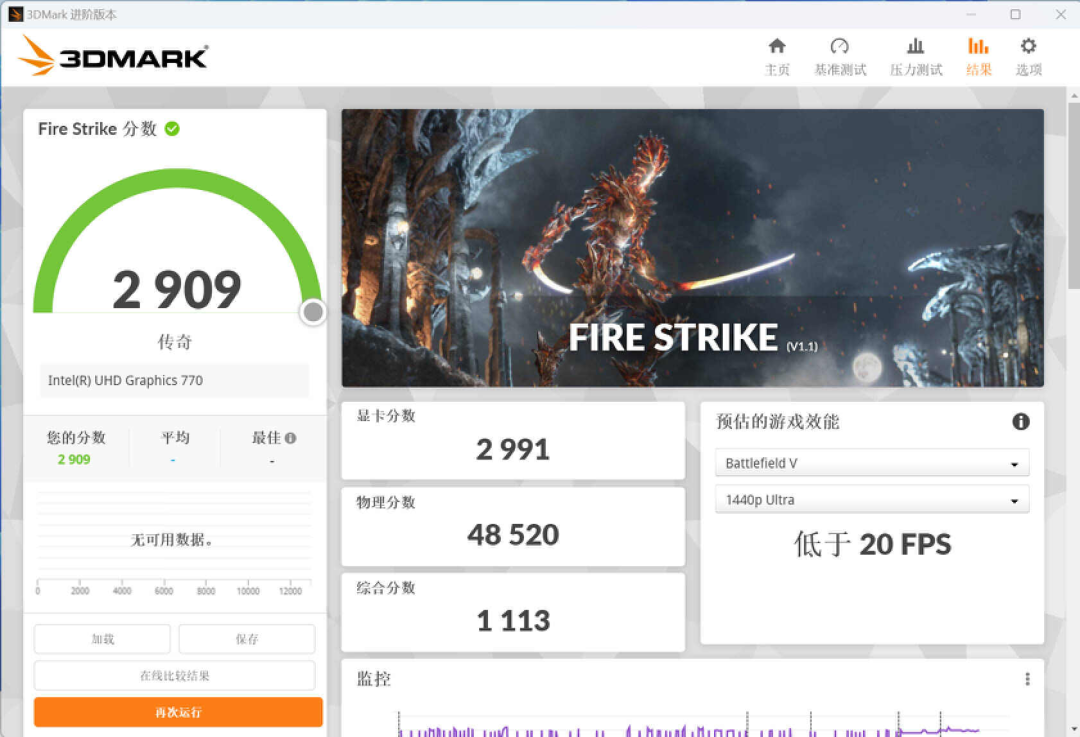This screenshot has width=1080, height=737.
Task: Click the Fire Strike banner image
Action: pyautogui.click(x=692, y=248)
